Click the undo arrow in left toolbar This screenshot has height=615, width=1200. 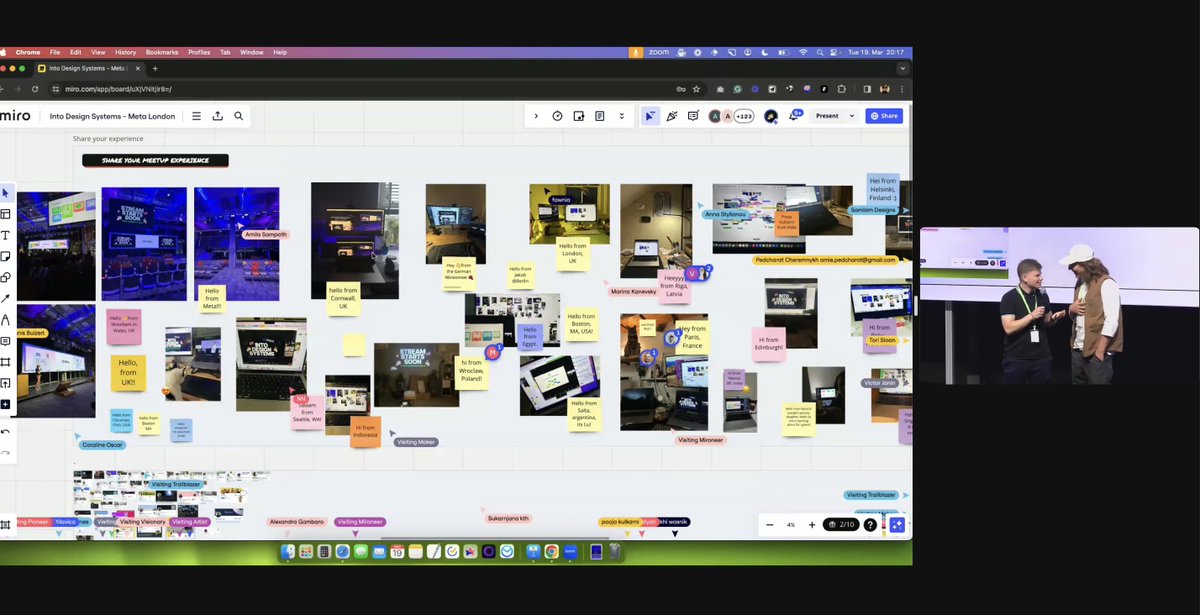tap(5, 432)
